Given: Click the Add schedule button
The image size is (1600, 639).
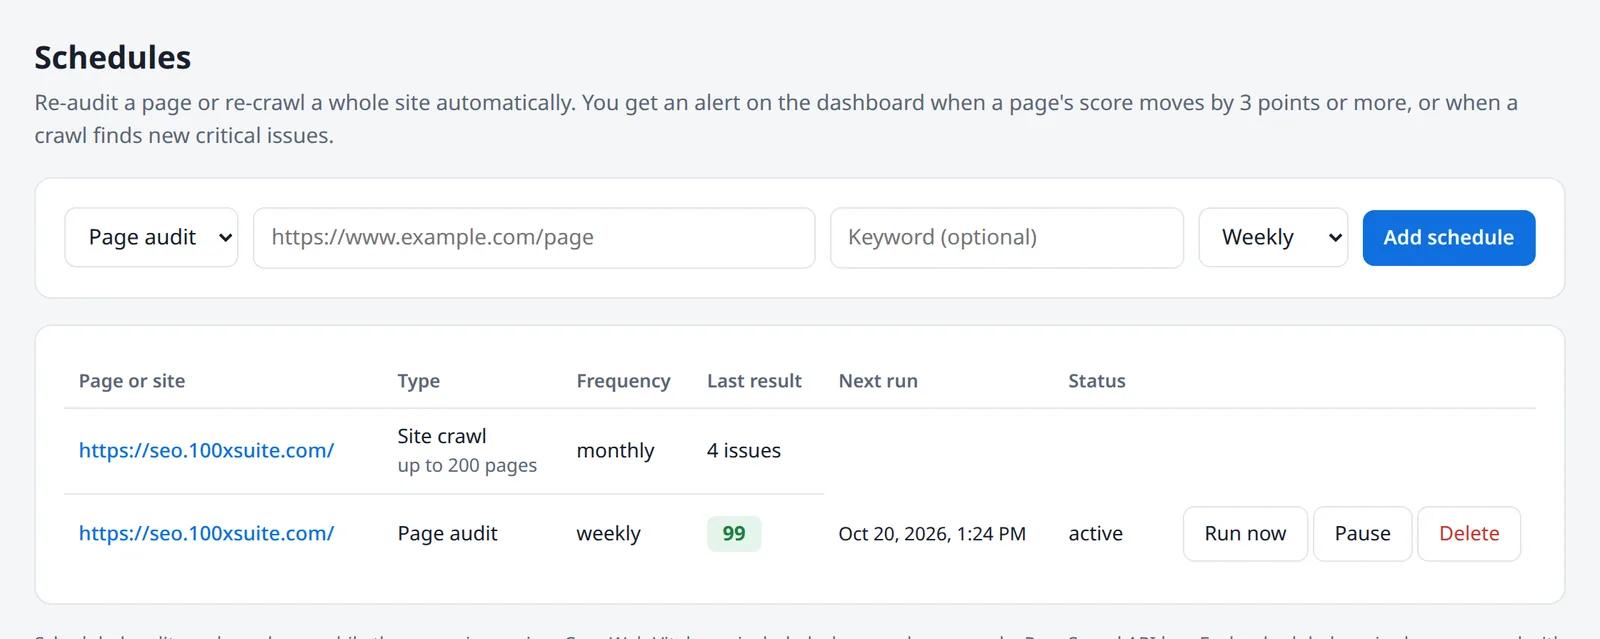Looking at the screenshot, I should pos(1449,238).
